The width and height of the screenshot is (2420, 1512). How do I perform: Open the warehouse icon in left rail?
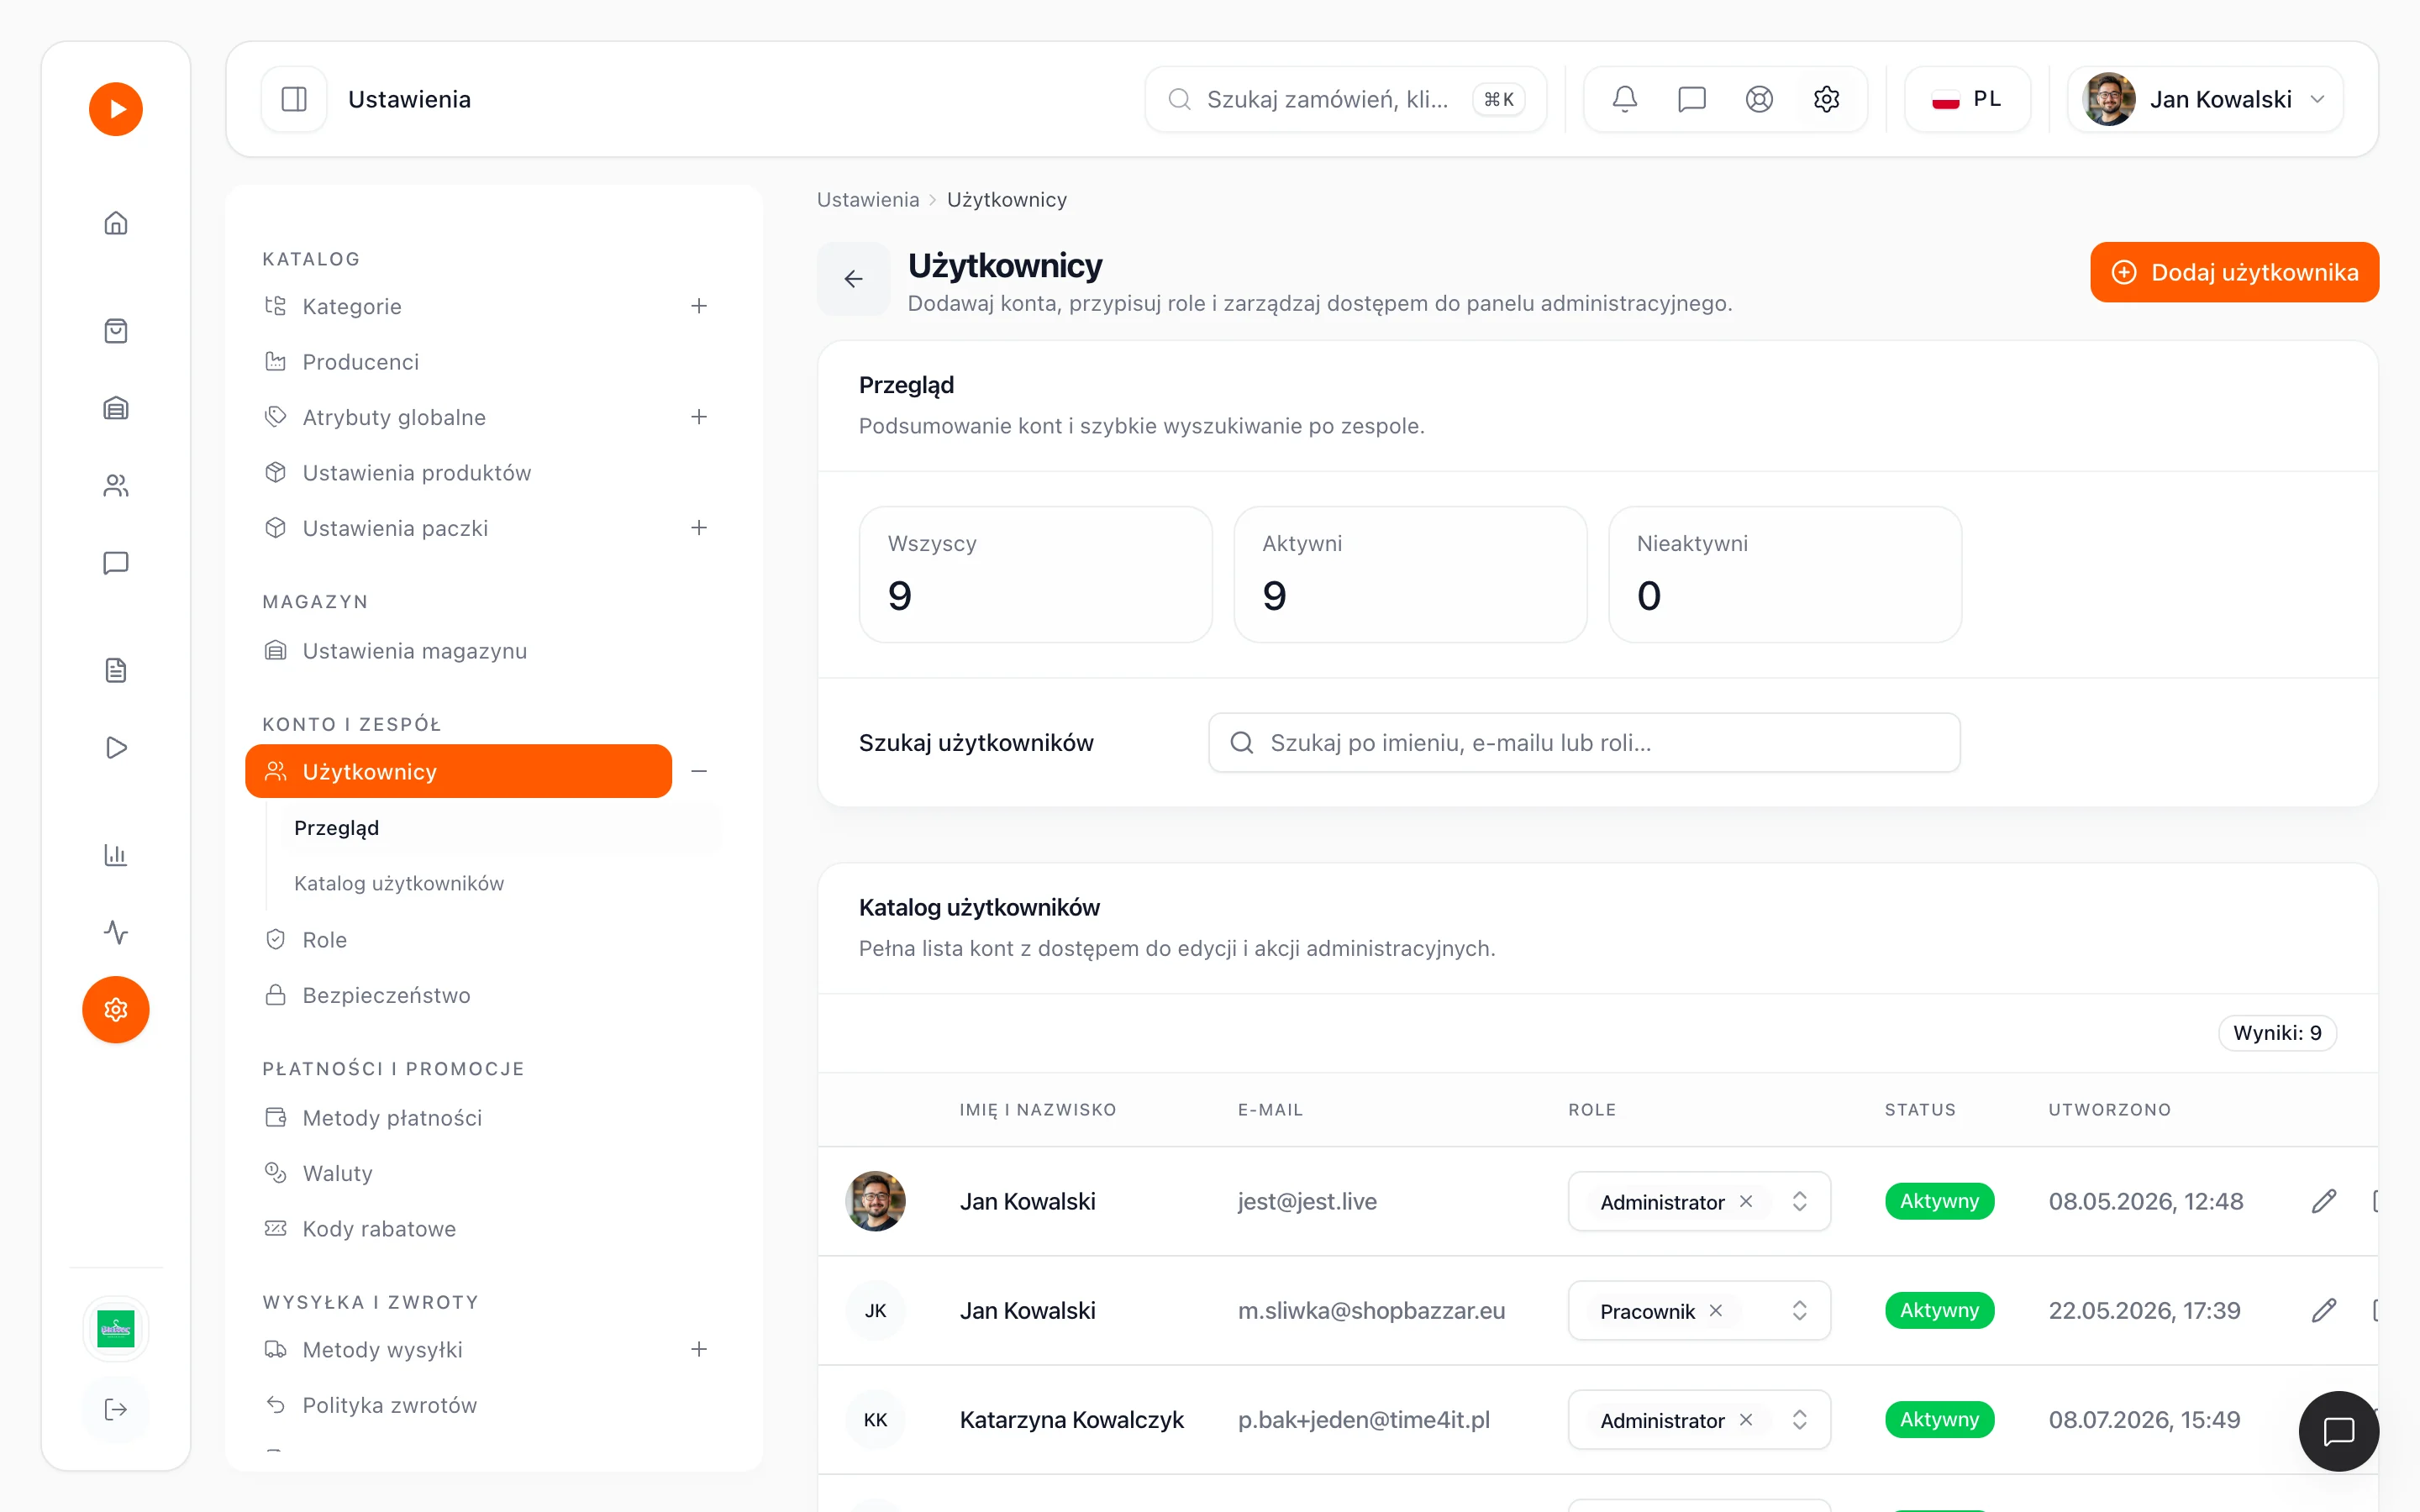(116, 408)
